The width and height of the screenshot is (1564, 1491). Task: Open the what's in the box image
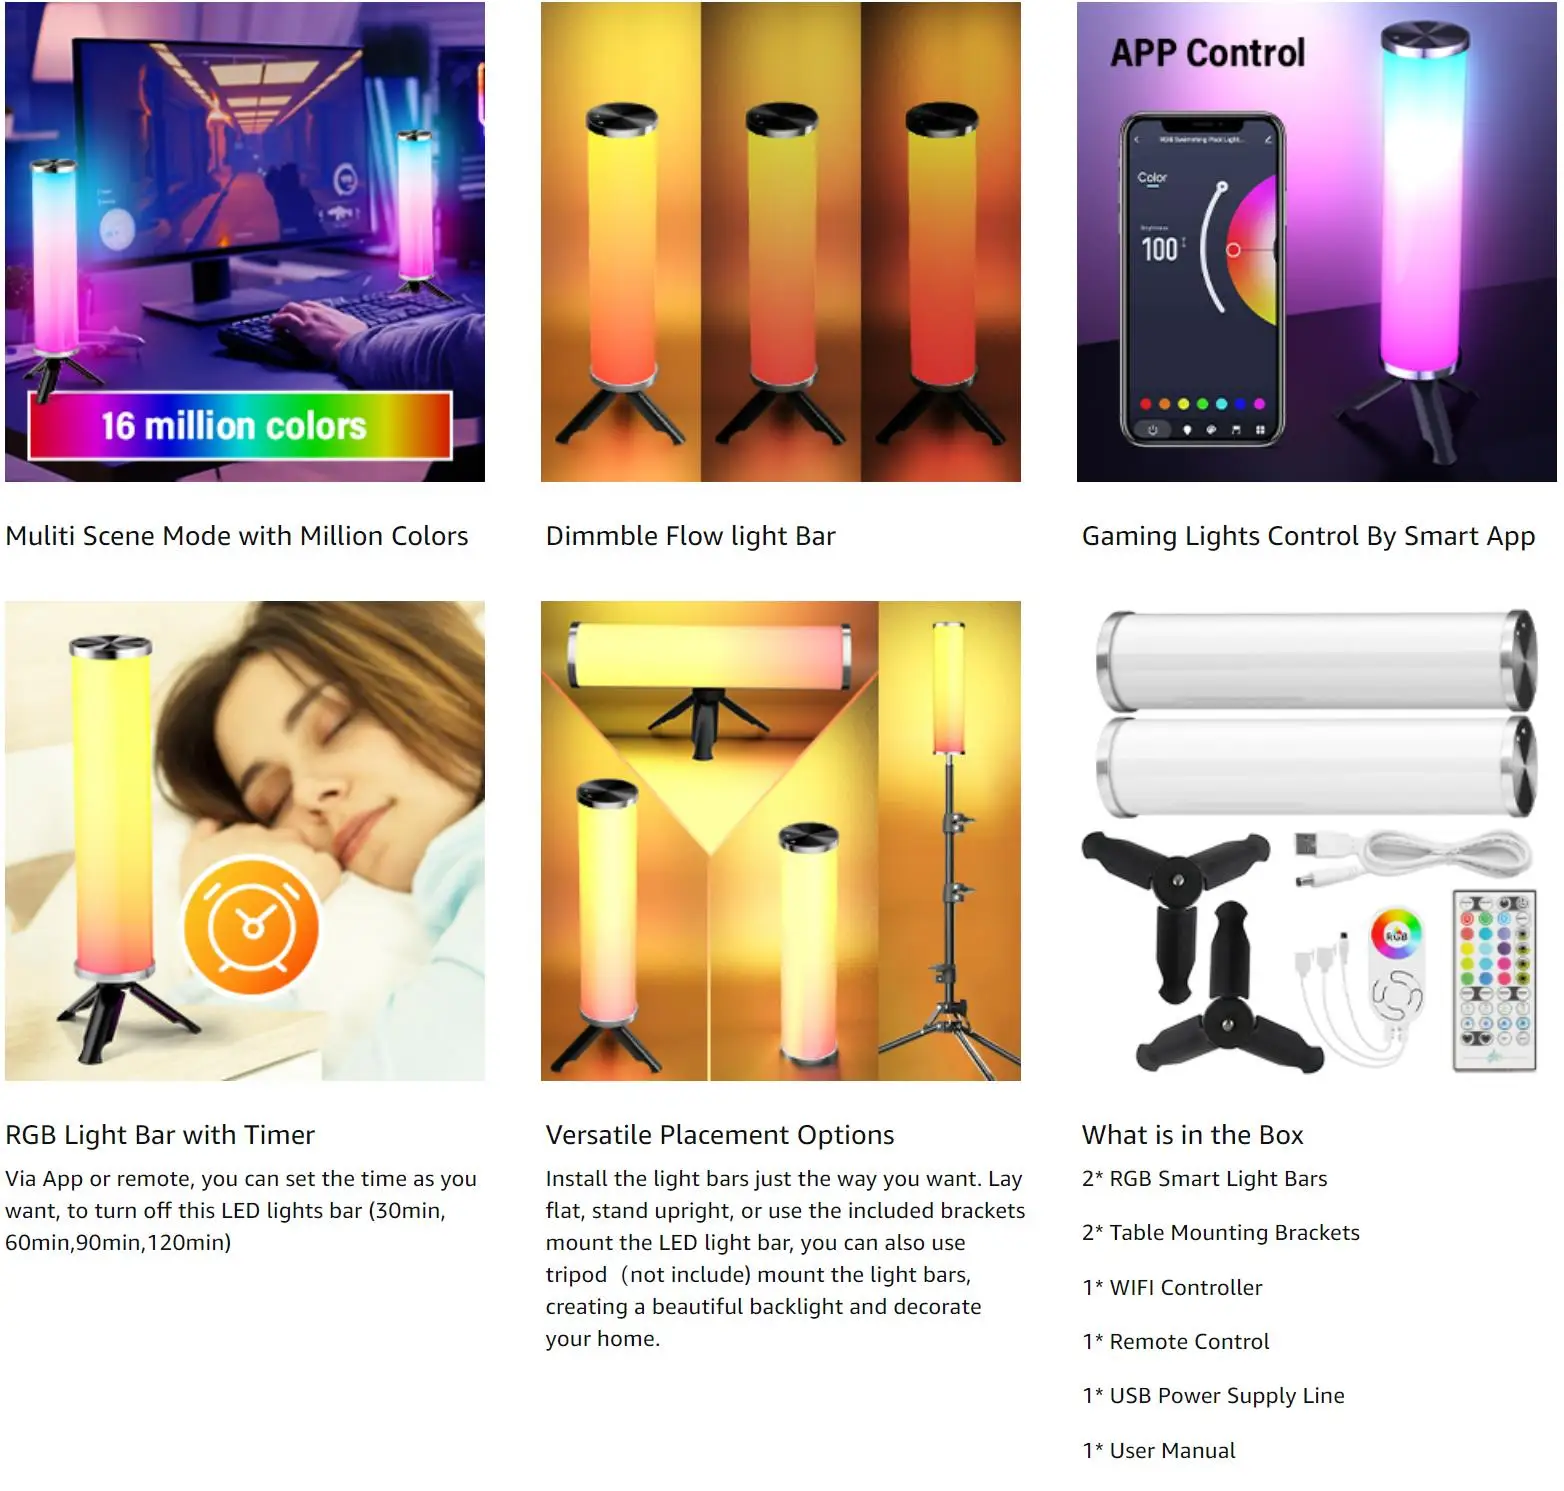pyautogui.click(x=1317, y=841)
